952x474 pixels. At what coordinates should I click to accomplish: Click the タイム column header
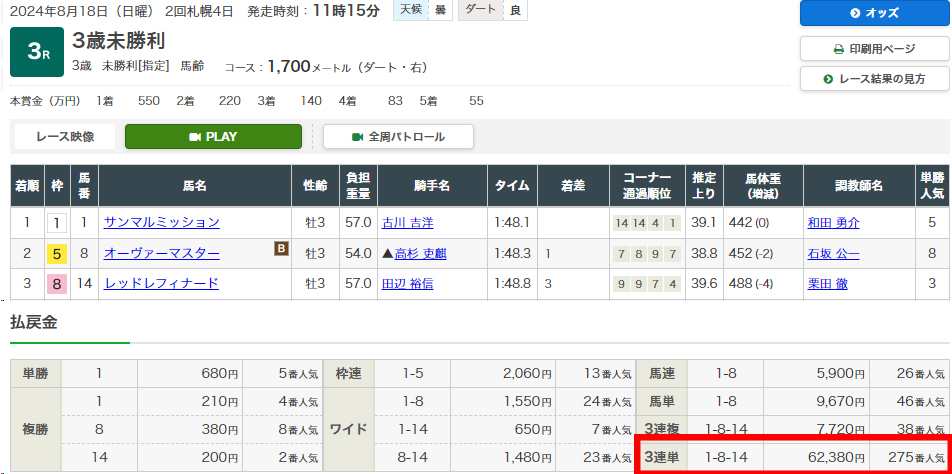[511, 186]
